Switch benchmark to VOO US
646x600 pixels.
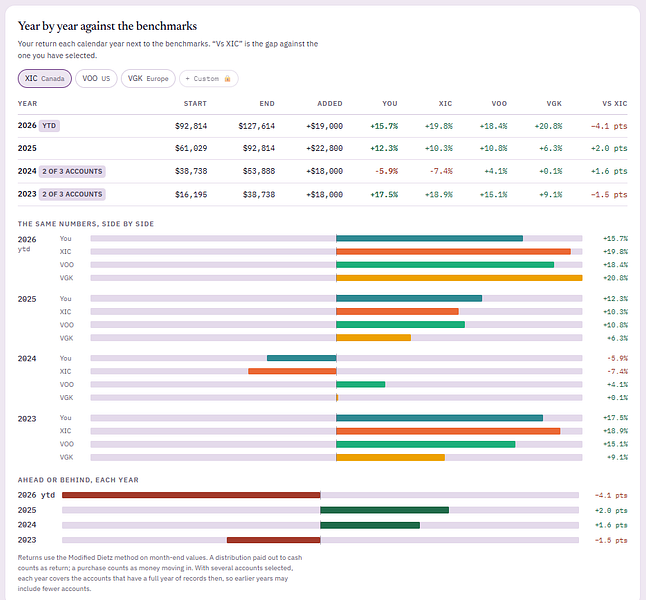(96, 78)
